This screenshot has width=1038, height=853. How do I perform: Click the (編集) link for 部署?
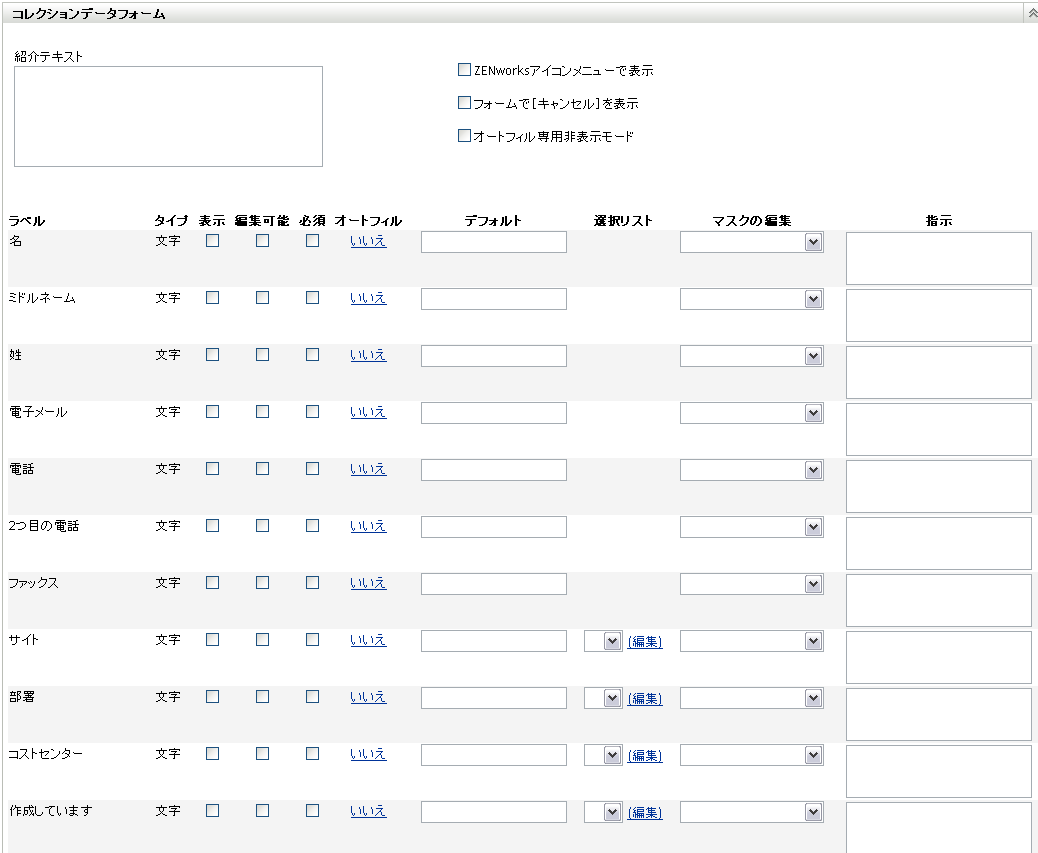[x=645, y=699]
